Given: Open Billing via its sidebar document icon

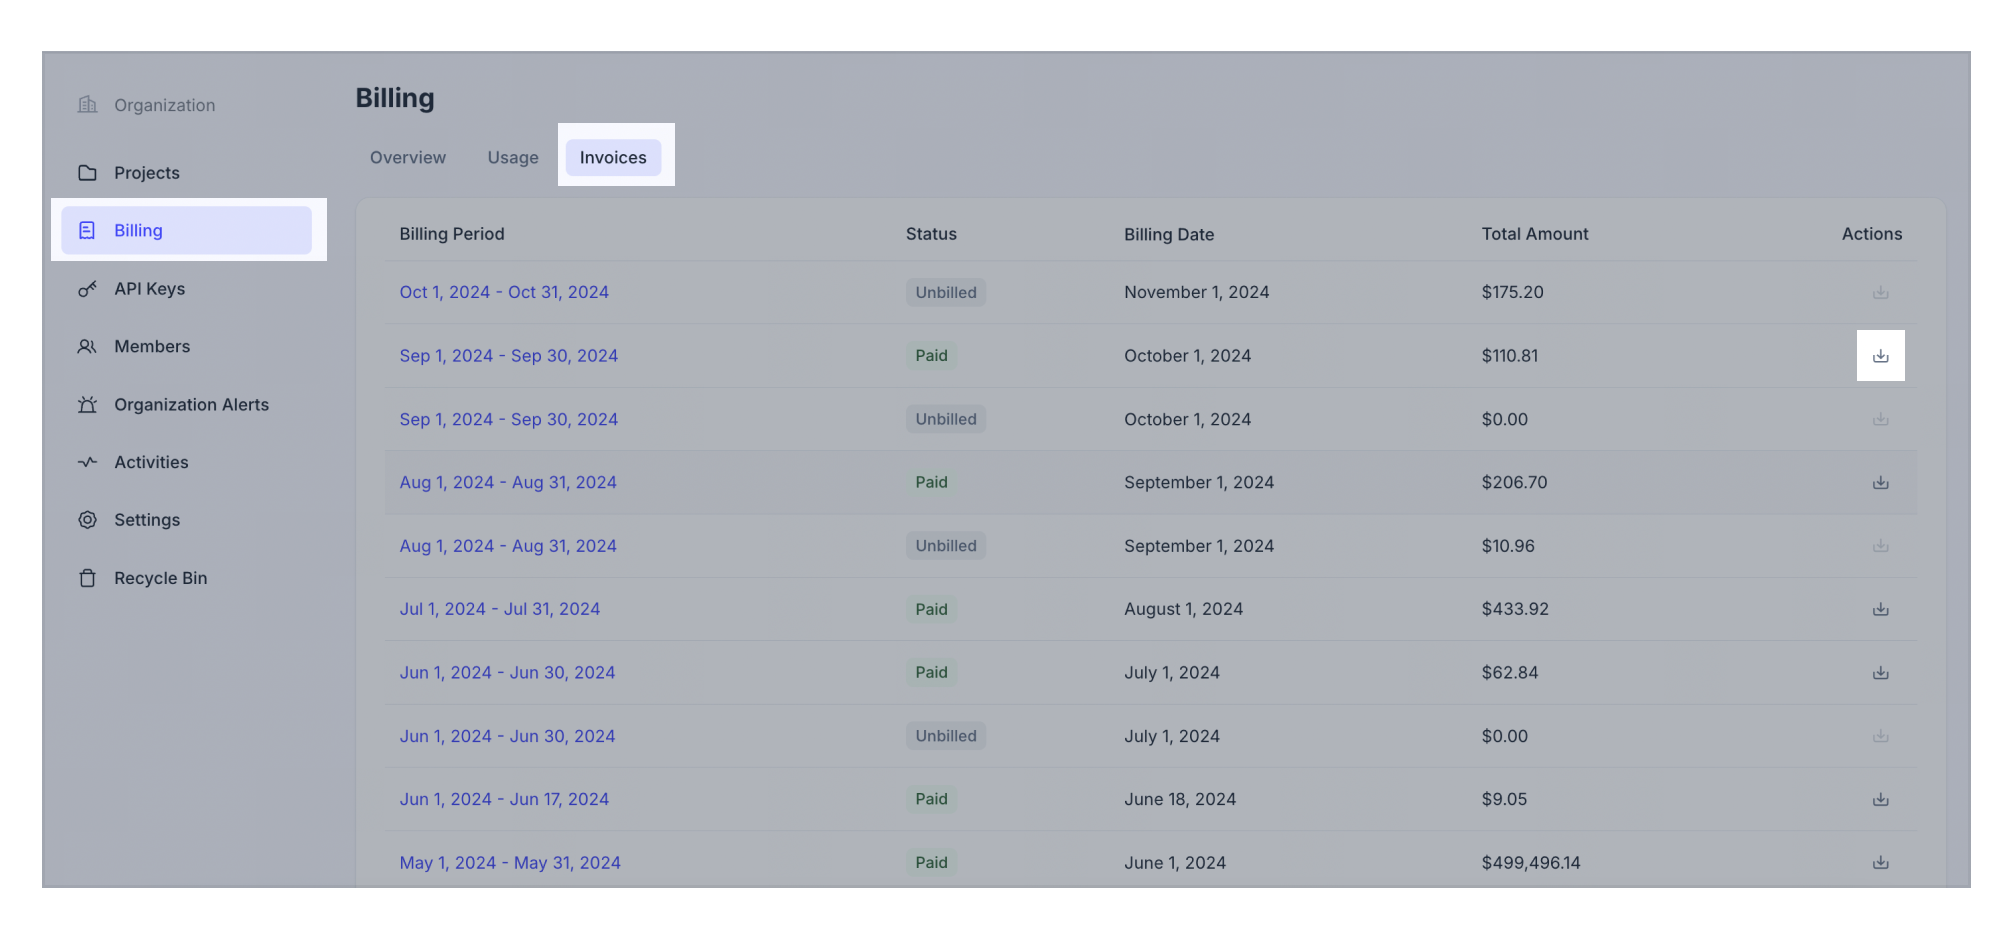Looking at the screenshot, I should [88, 230].
